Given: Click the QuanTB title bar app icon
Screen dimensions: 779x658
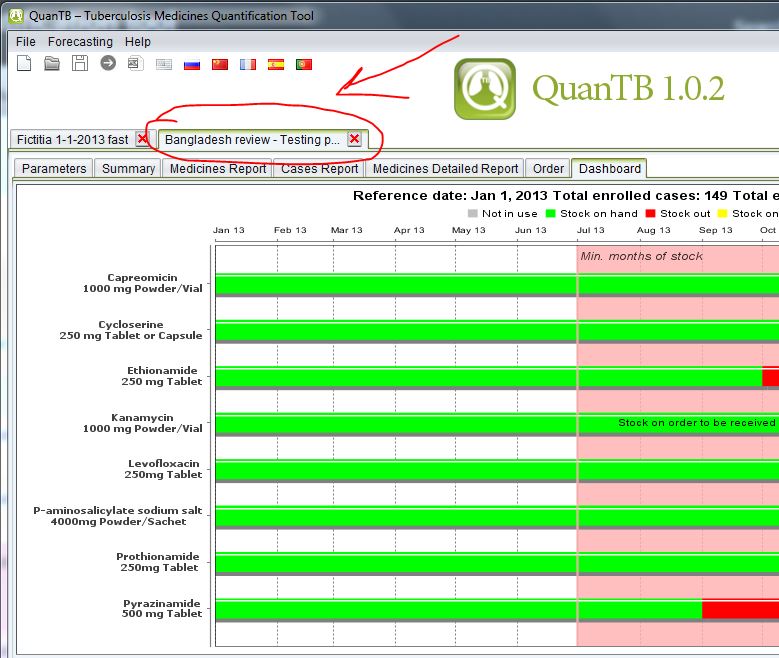Looking at the screenshot, I should coord(16,15).
